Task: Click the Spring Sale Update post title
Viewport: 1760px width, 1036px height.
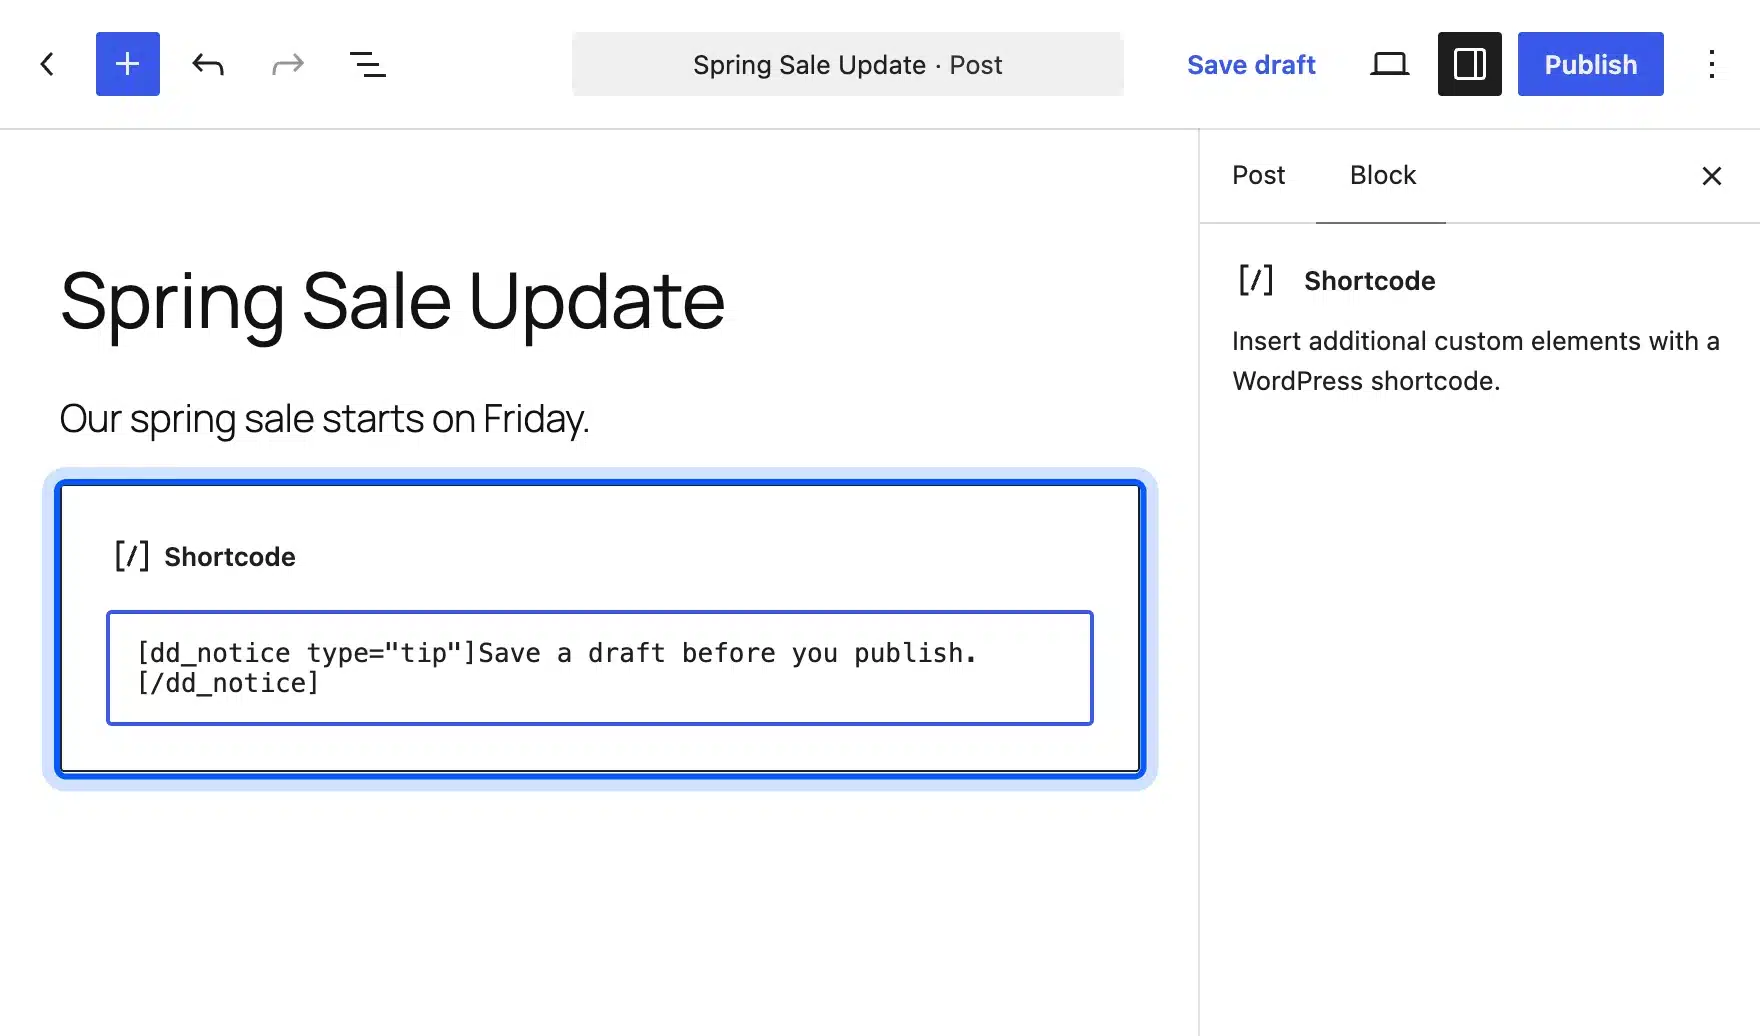Action: 392,301
